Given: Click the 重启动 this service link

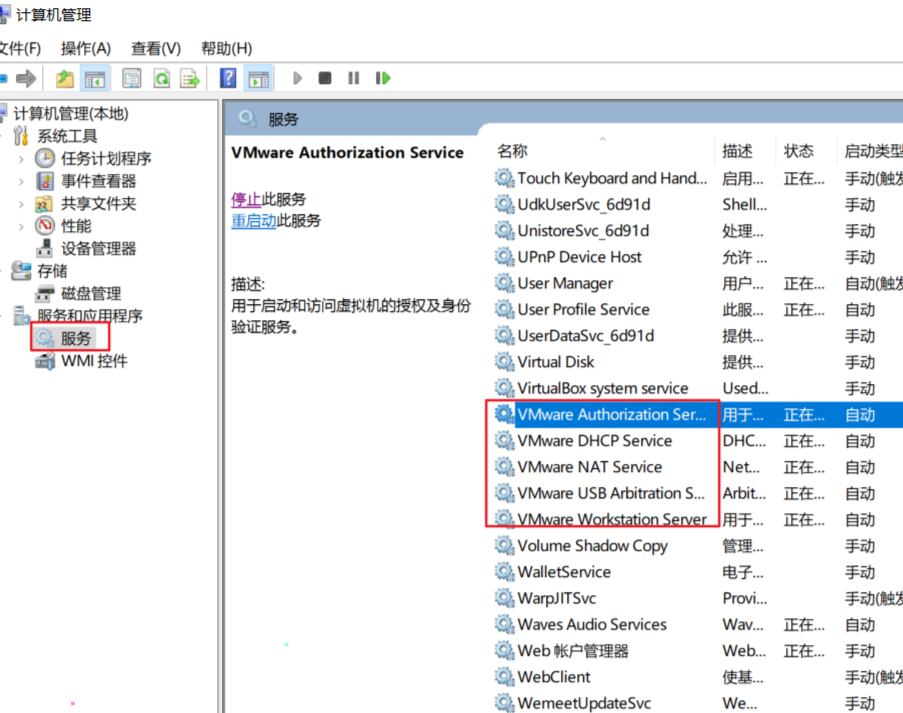Looking at the screenshot, I should [x=254, y=221].
